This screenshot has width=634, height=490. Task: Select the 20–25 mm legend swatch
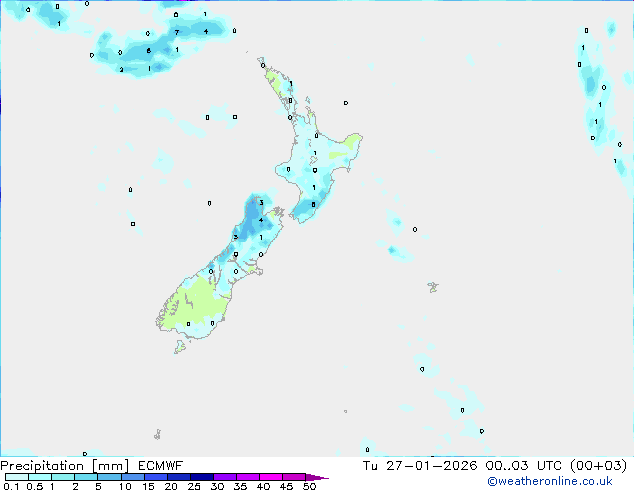178,477
